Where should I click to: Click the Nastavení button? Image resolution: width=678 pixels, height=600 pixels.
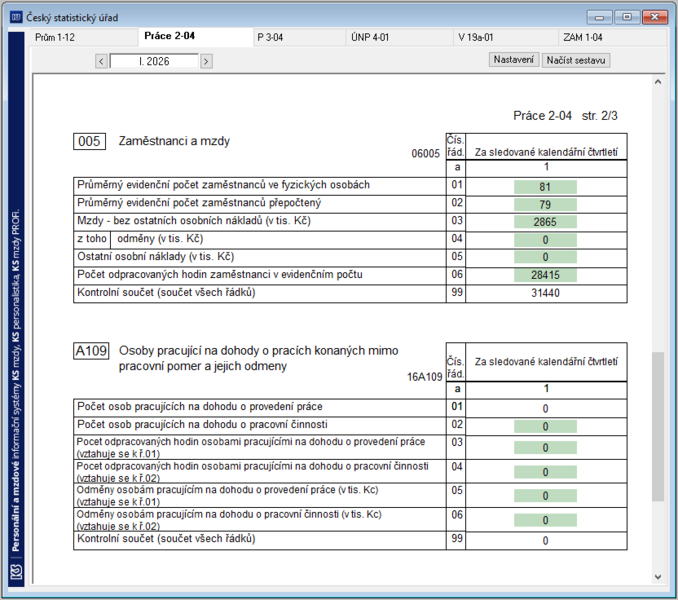[x=514, y=60]
